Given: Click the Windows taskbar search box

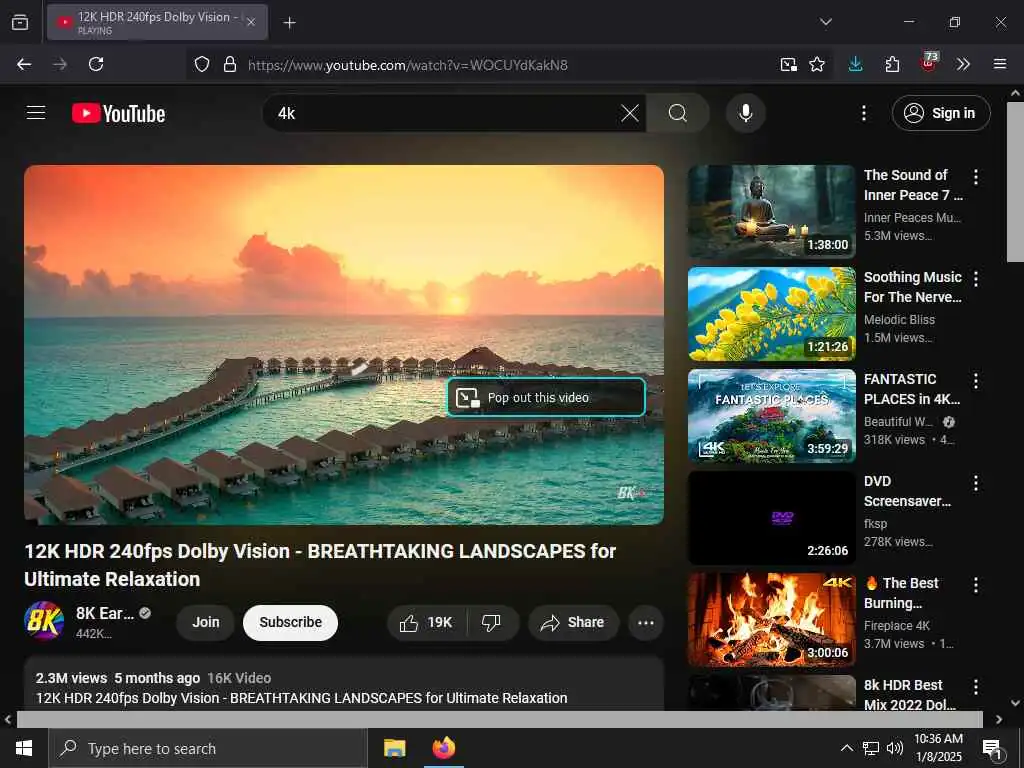Looking at the screenshot, I should click(x=208, y=748).
